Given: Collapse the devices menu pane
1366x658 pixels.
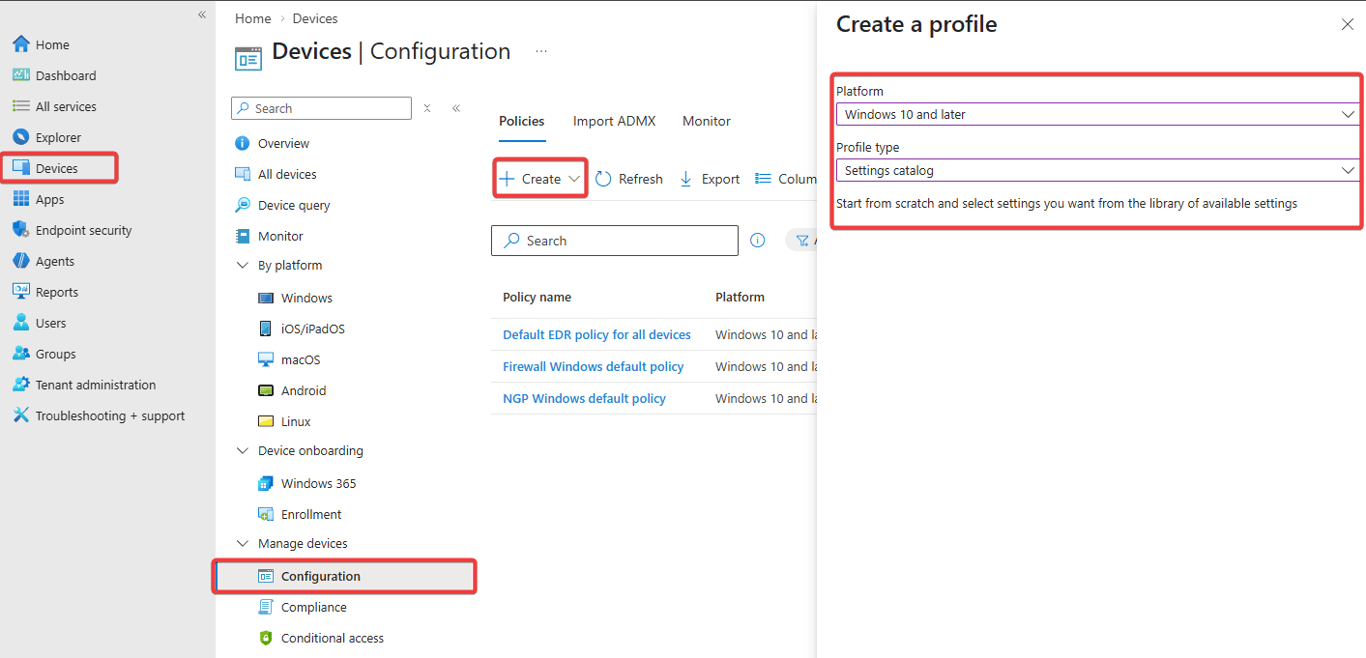Looking at the screenshot, I should tap(456, 108).
